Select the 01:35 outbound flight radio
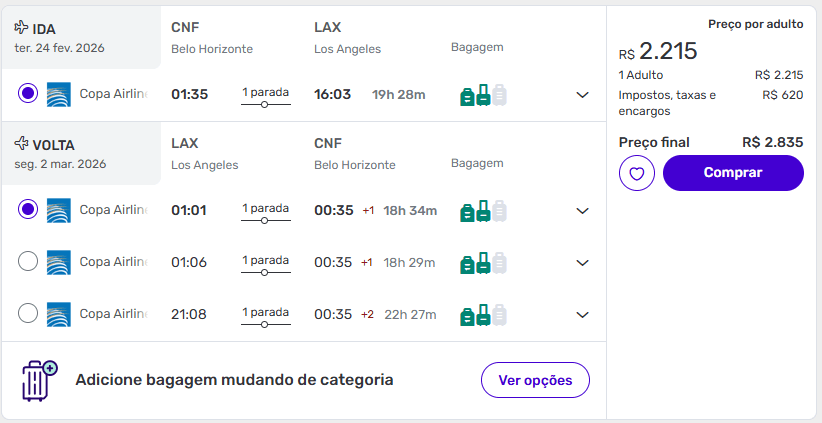 click(x=28, y=94)
